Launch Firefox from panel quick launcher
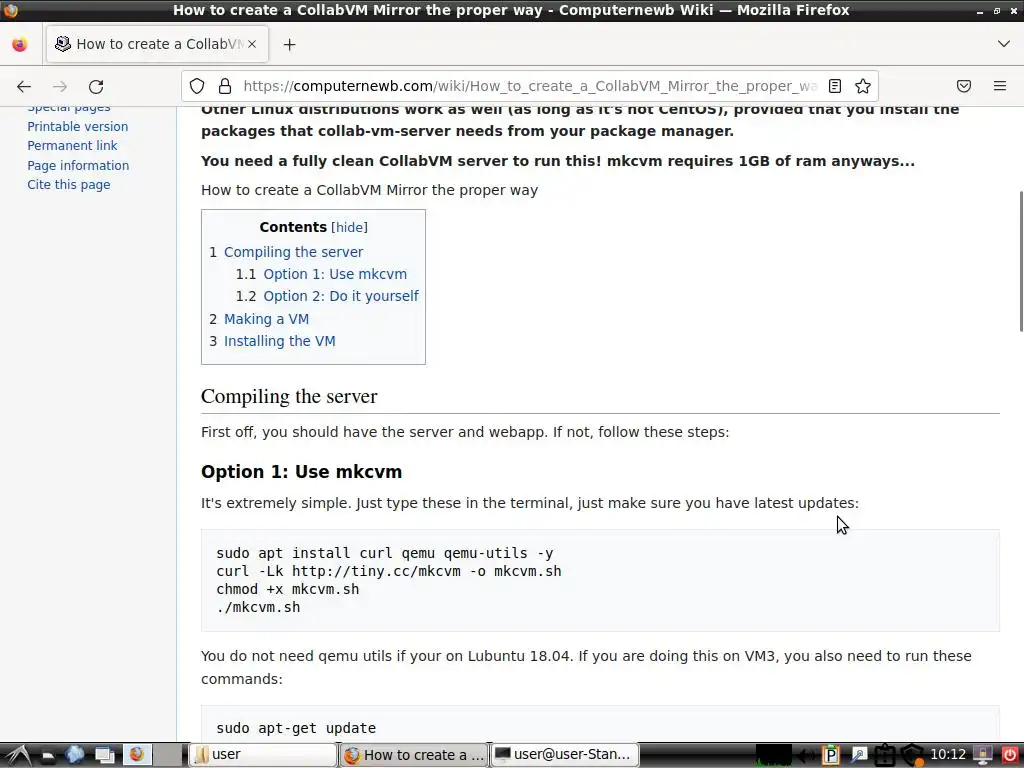The width and height of the screenshot is (1024, 768). [x=136, y=754]
